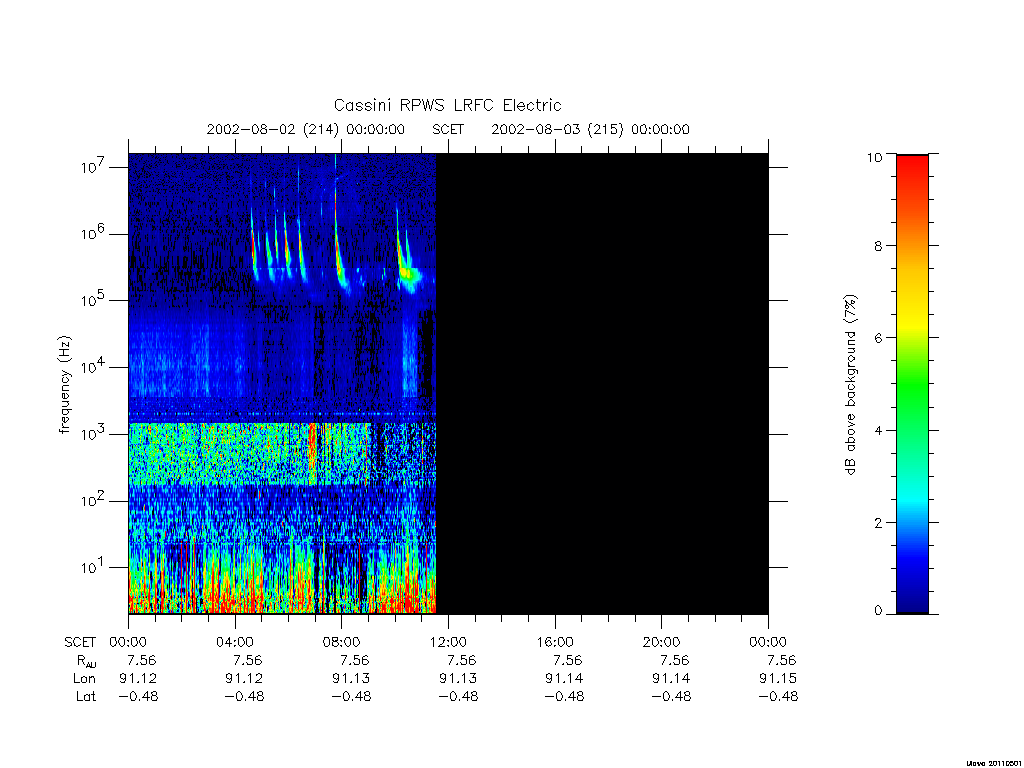Click the Lon value '91.15'
The height and width of the screenshot is (768, 1024).
[778, 679]
